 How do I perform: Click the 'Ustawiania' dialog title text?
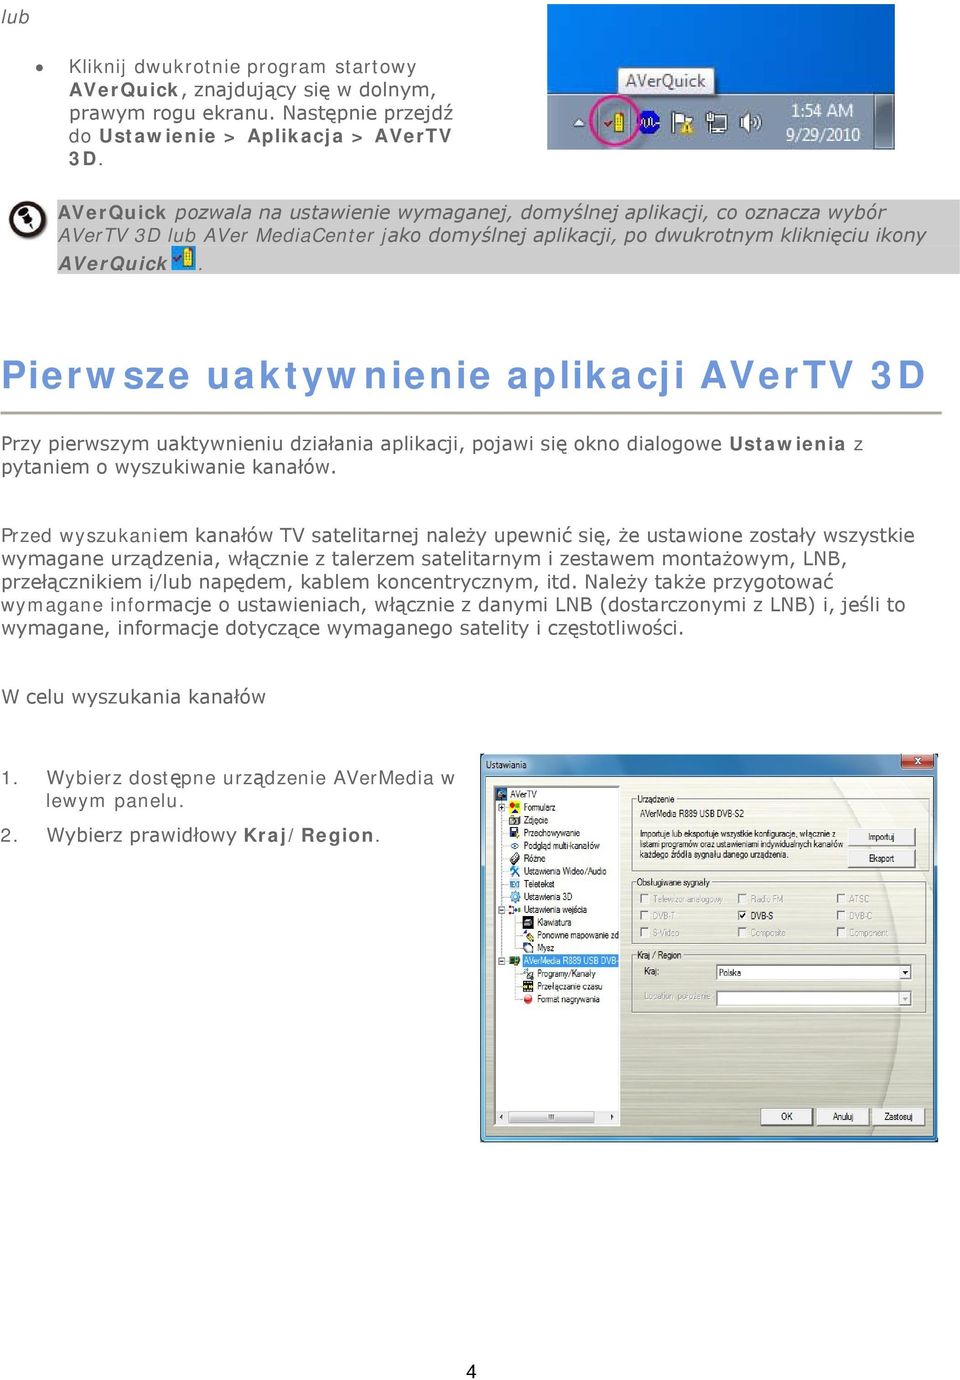(506, 765)
